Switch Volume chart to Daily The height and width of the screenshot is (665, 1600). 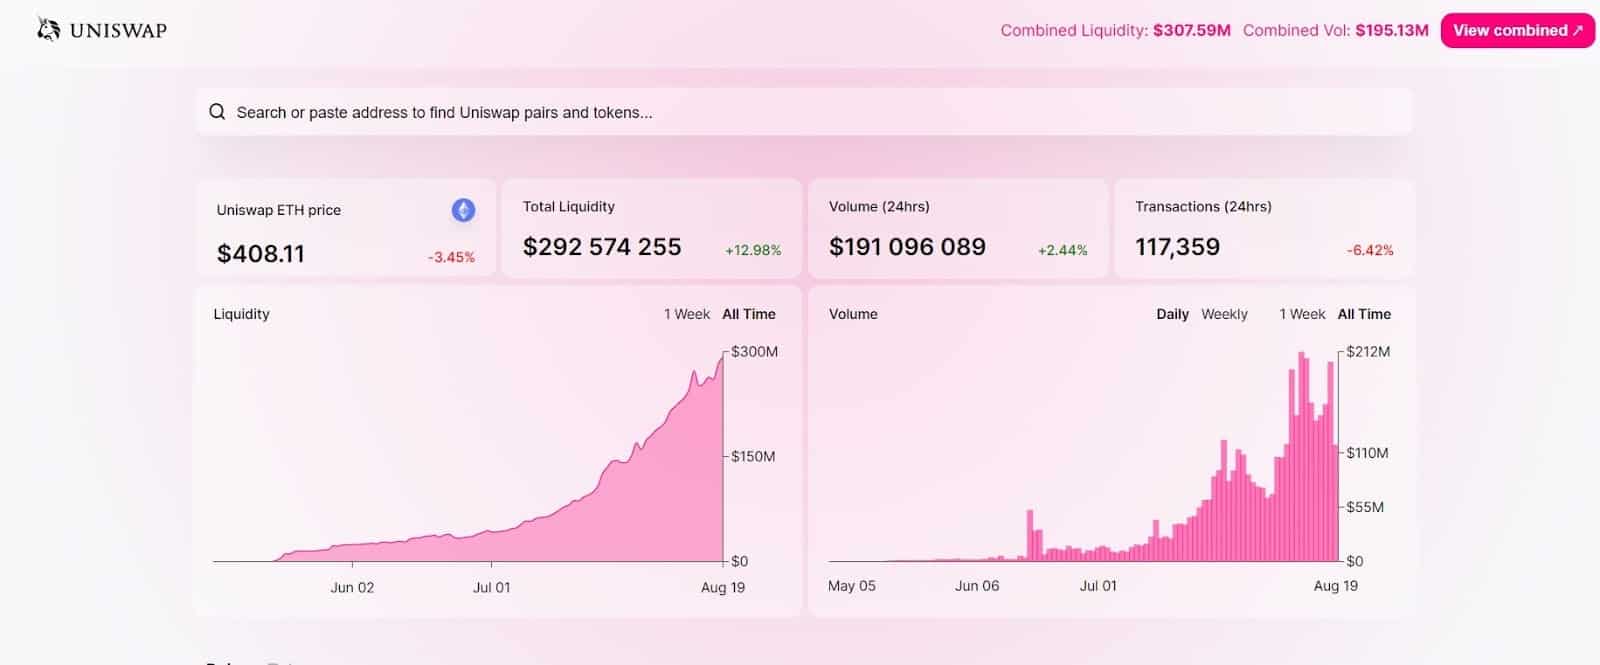tap(1172, 314)
